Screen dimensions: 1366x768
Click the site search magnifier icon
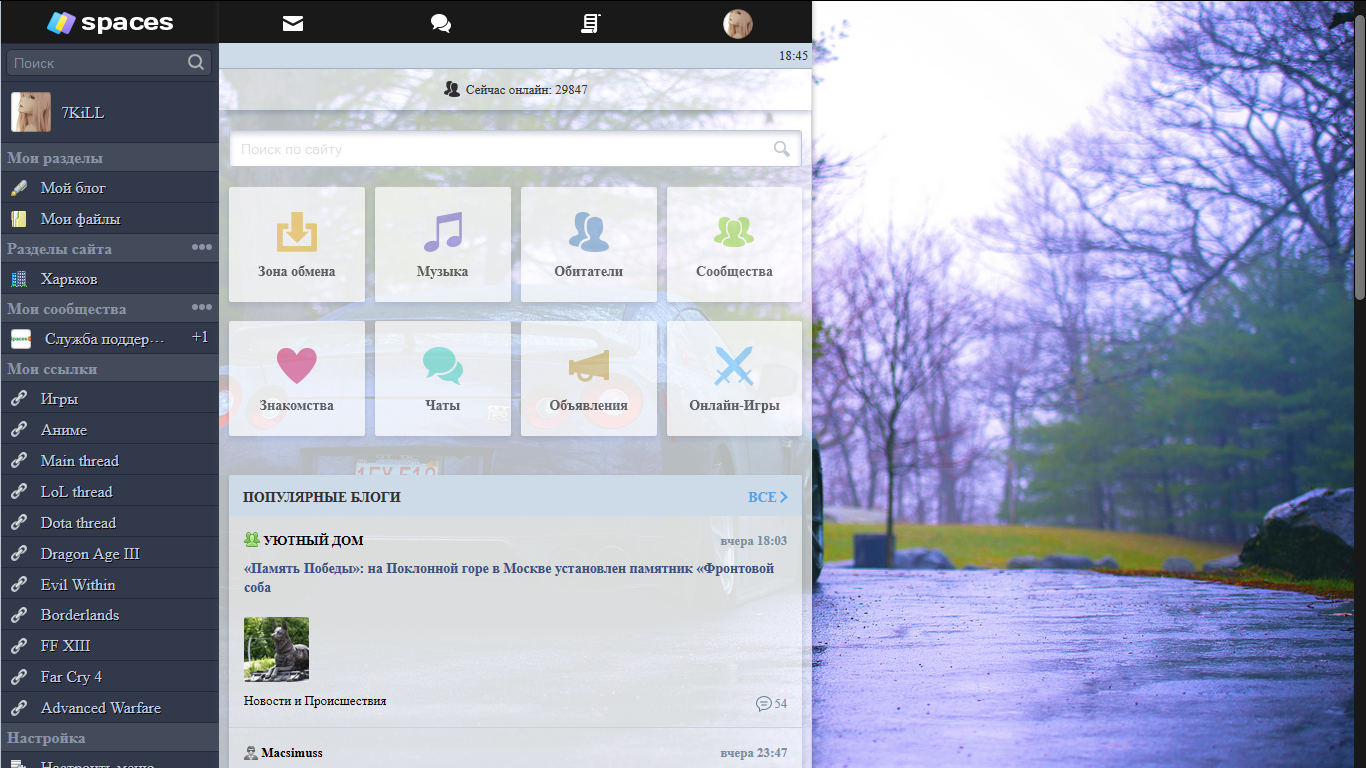tap(782, 149)
